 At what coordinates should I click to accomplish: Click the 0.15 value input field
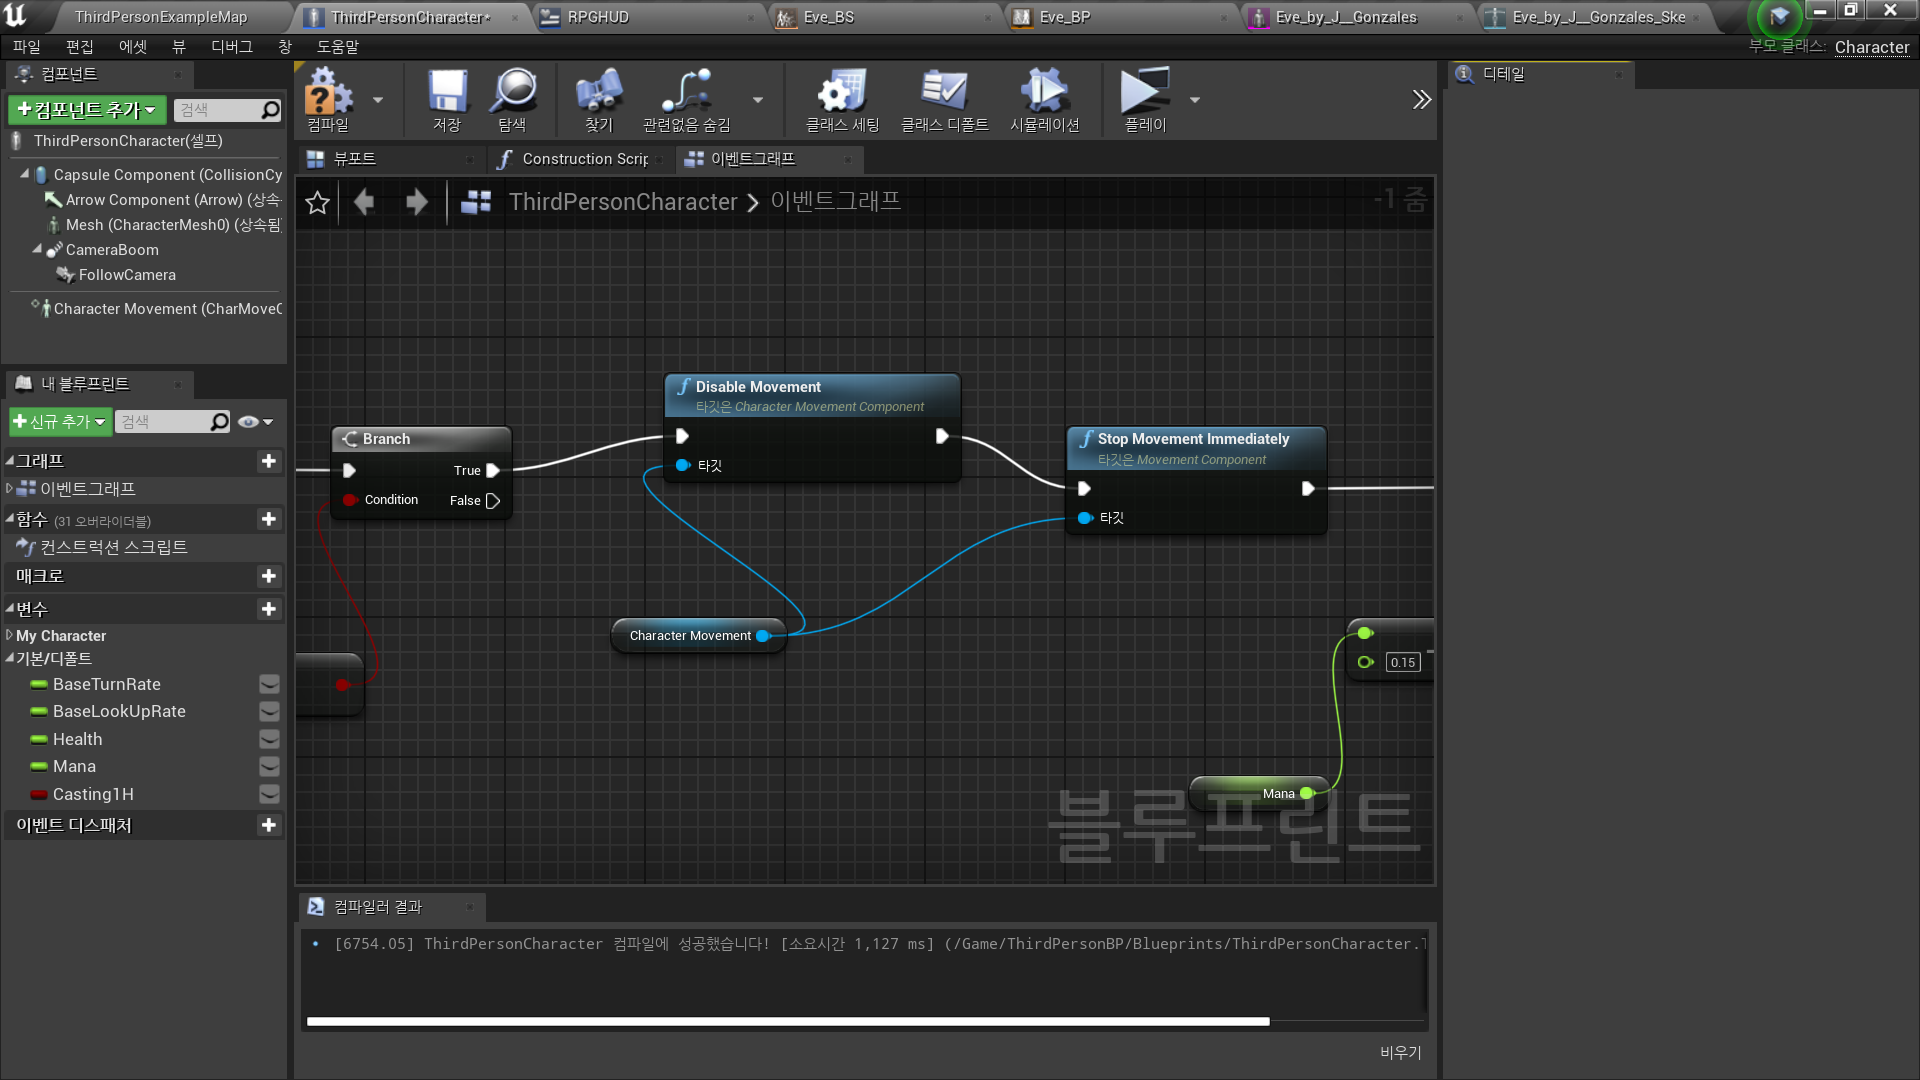click(1403, 661)
